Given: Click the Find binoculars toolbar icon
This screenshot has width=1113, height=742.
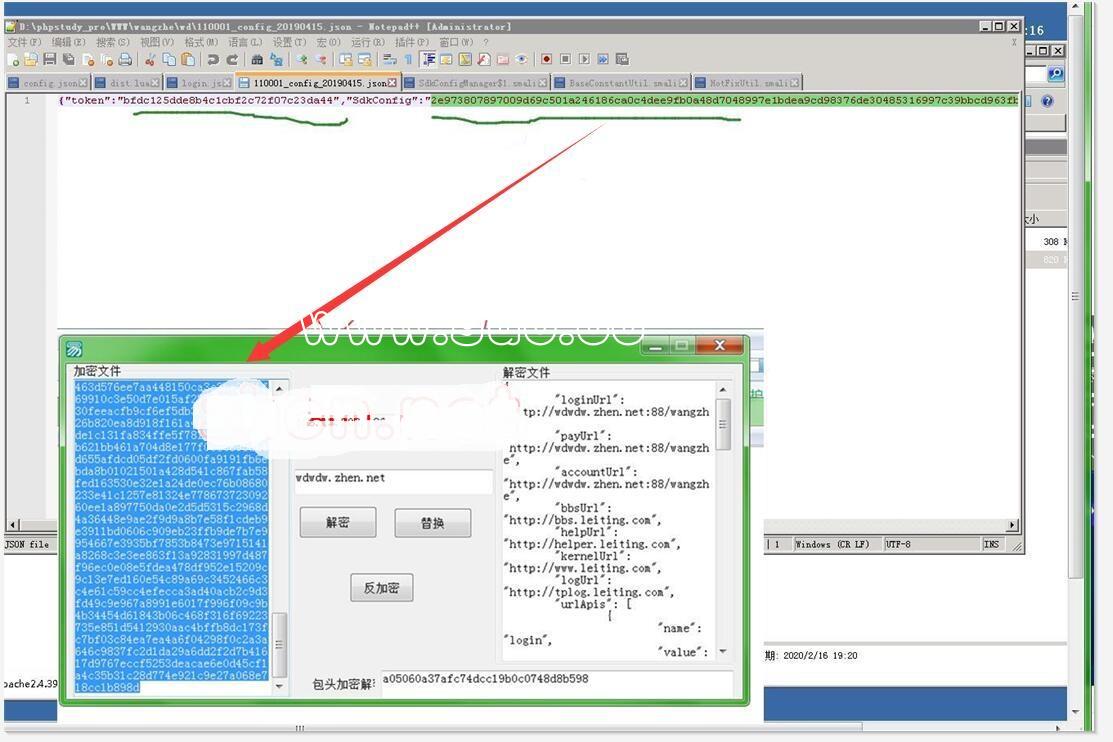Looking at the screenshot, I should point(257,60).
